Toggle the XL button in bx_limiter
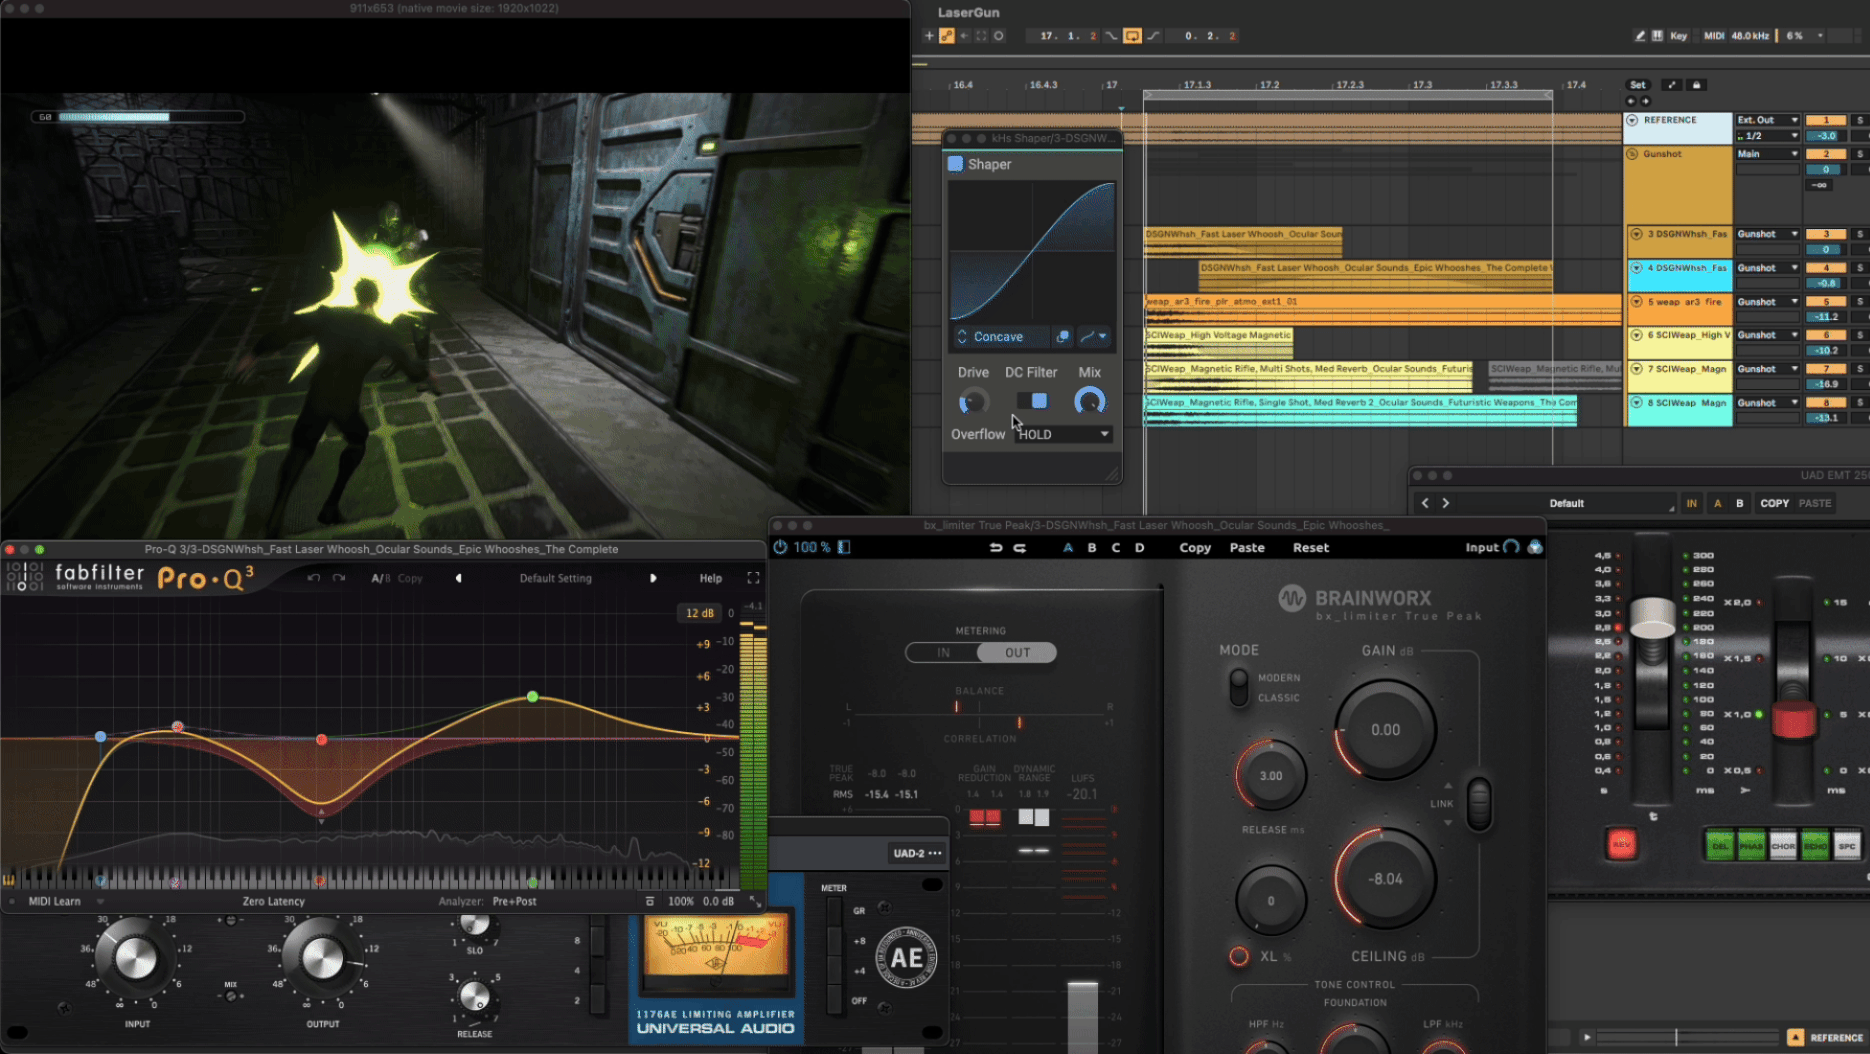 point(1238,956)
